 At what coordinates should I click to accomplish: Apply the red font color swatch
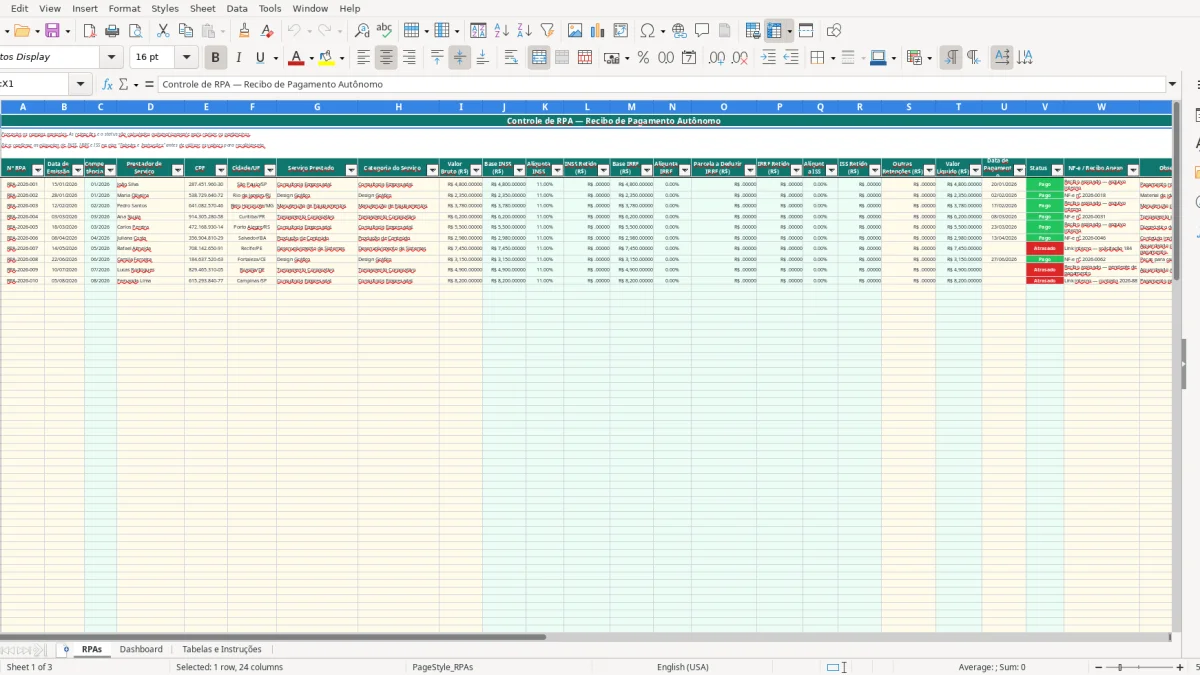coord(296,58)
